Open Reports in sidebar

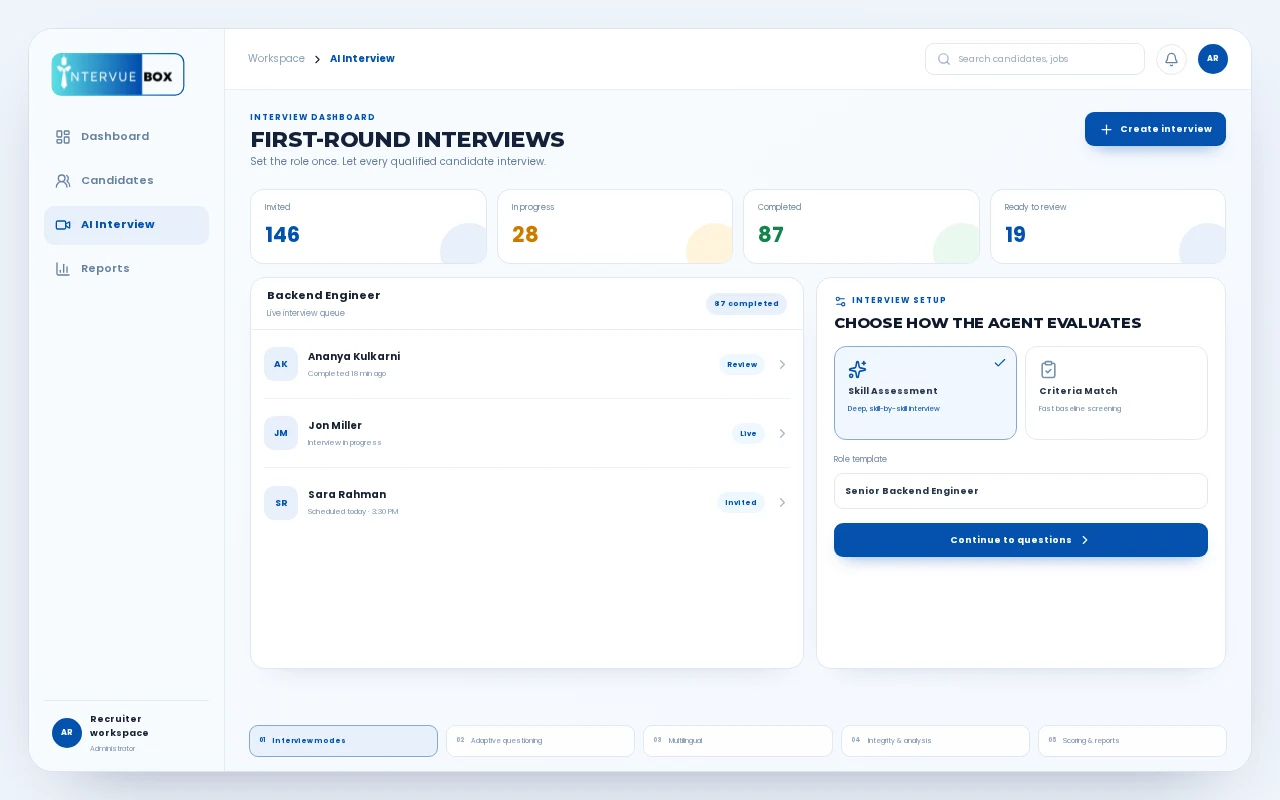click(x=126, y=269)
